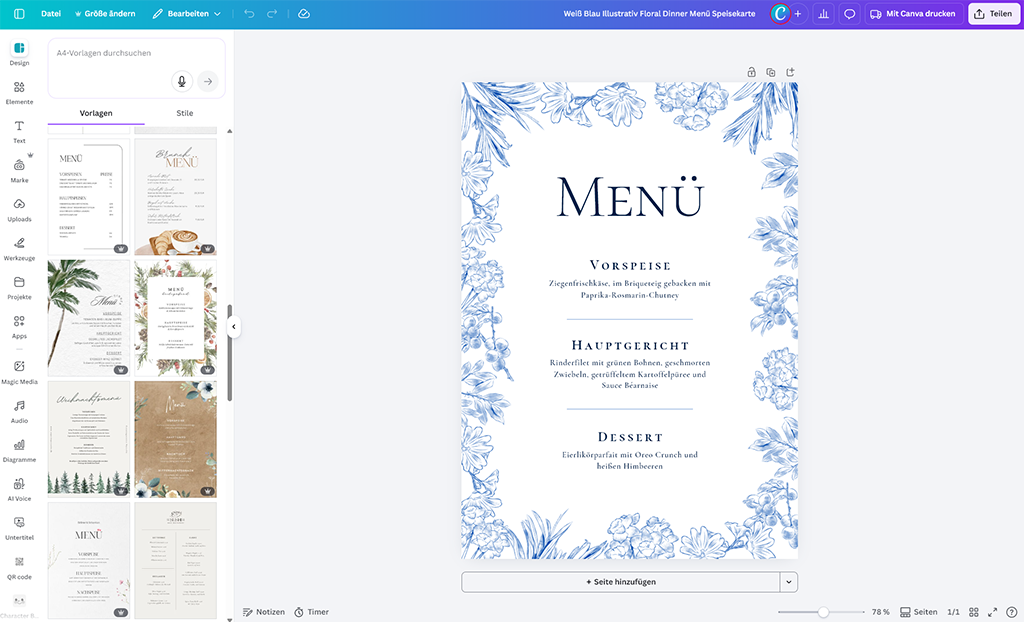
Task: Activate microphone voice search icon
Action: [182, 81]
